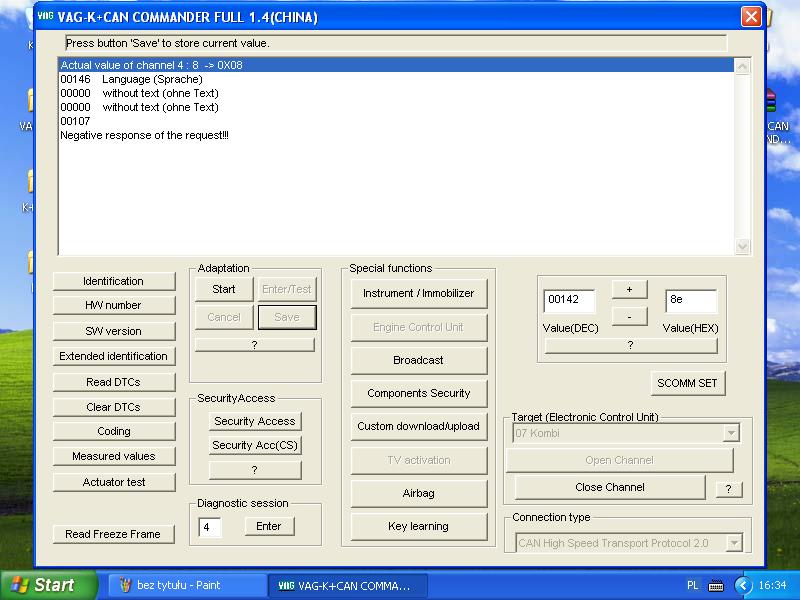Open Custom download/upload
Image resolution: width=800 pixels, height=600 pixels.
418,427
